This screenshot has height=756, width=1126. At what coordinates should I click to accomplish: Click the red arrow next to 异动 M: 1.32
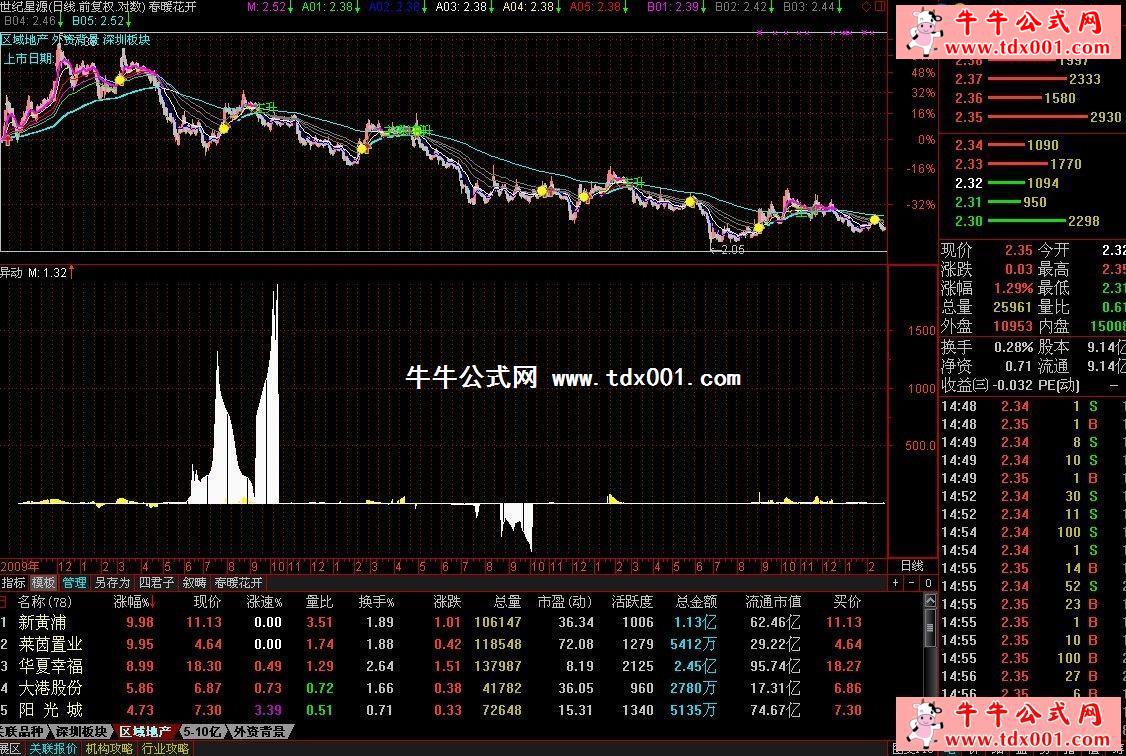[72, 271]
